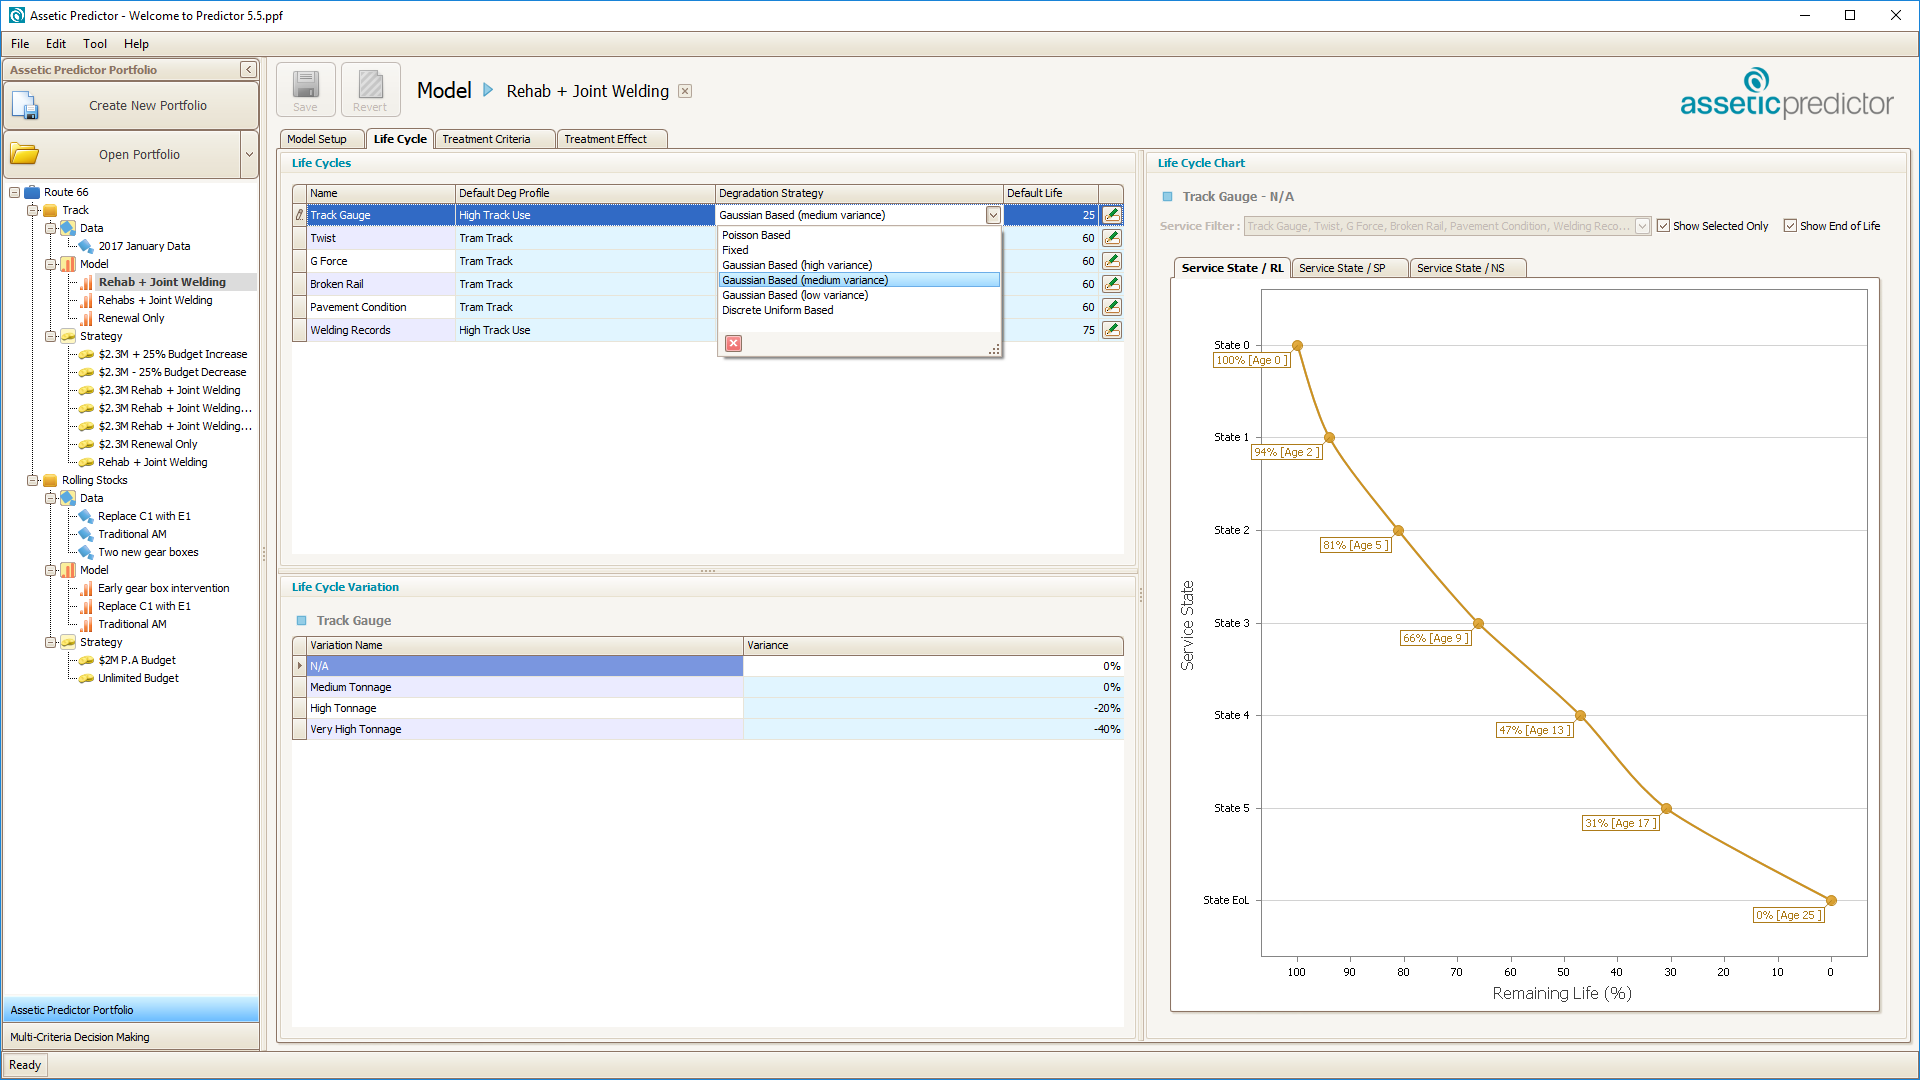Open edit icon for G Force row
This screenshot has width=1920, height=1080.
point(1111,261)
